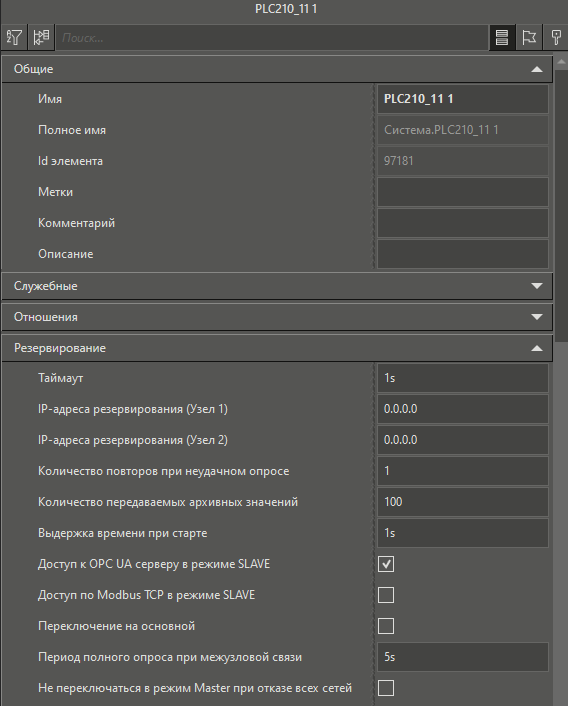Click the PLC210_11 1 panel title
This screenshot has width=568, height=706.
tap(286, 9)
